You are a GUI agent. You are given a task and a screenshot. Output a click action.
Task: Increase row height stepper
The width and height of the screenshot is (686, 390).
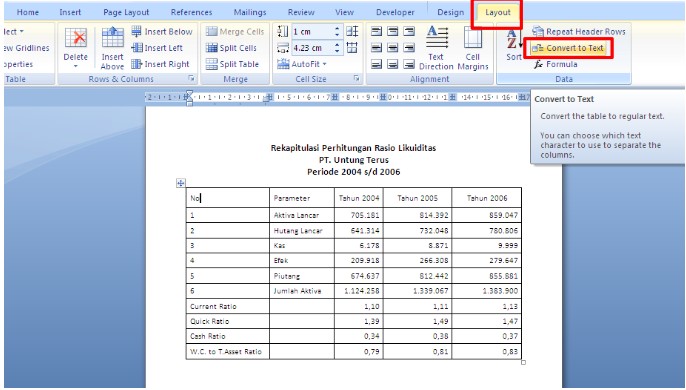337,29
